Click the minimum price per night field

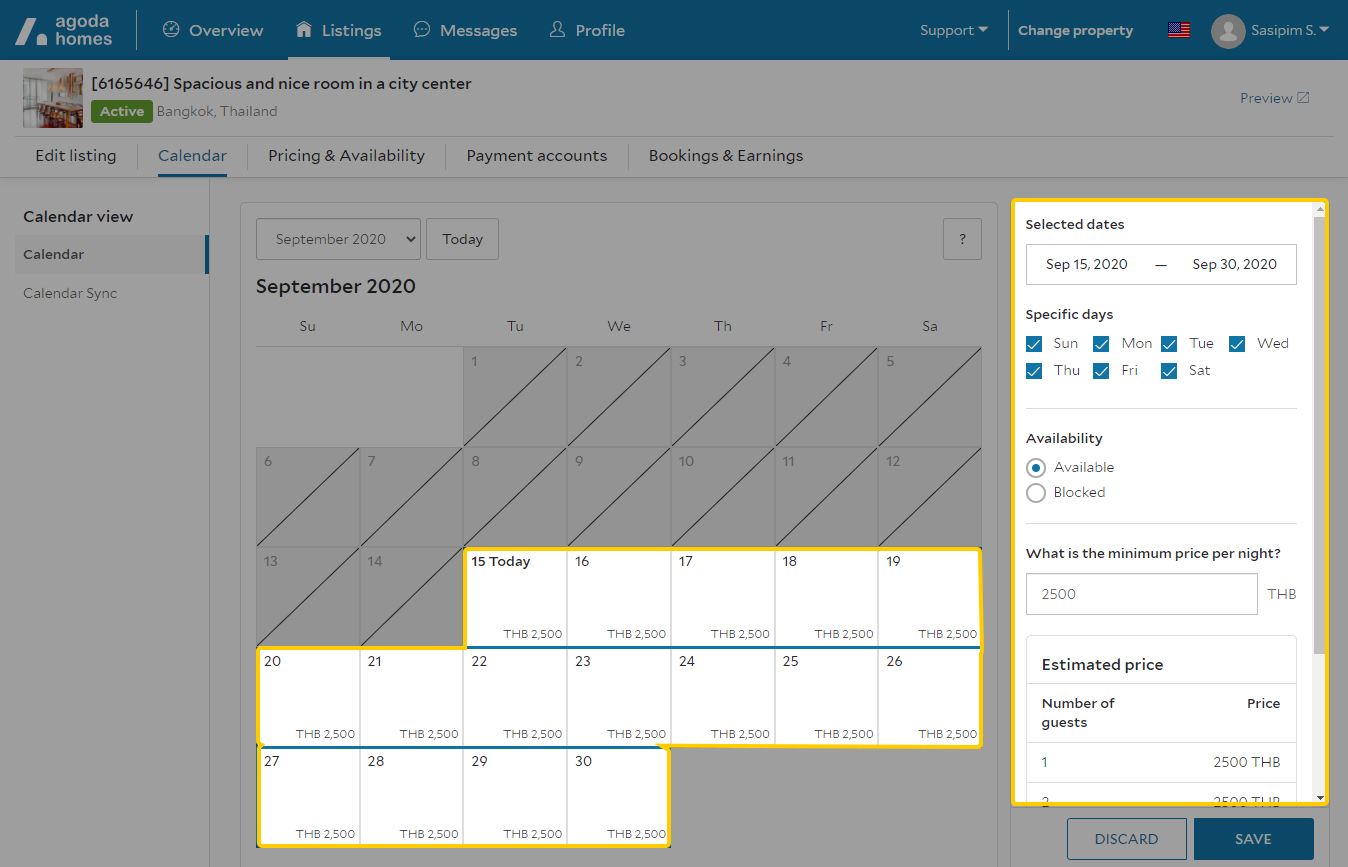click(x=1141, y=594)
